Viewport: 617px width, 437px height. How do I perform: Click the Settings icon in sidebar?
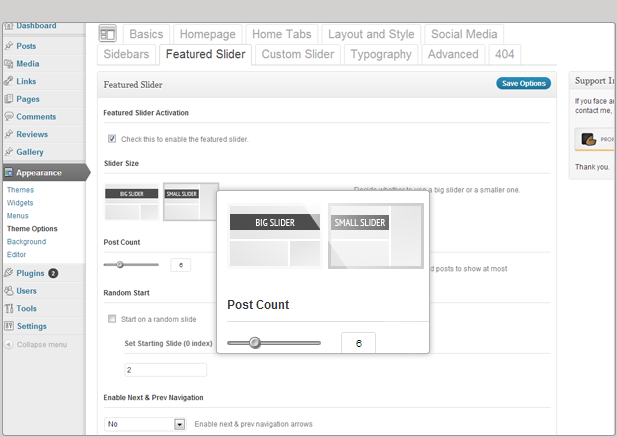(9, 326)
